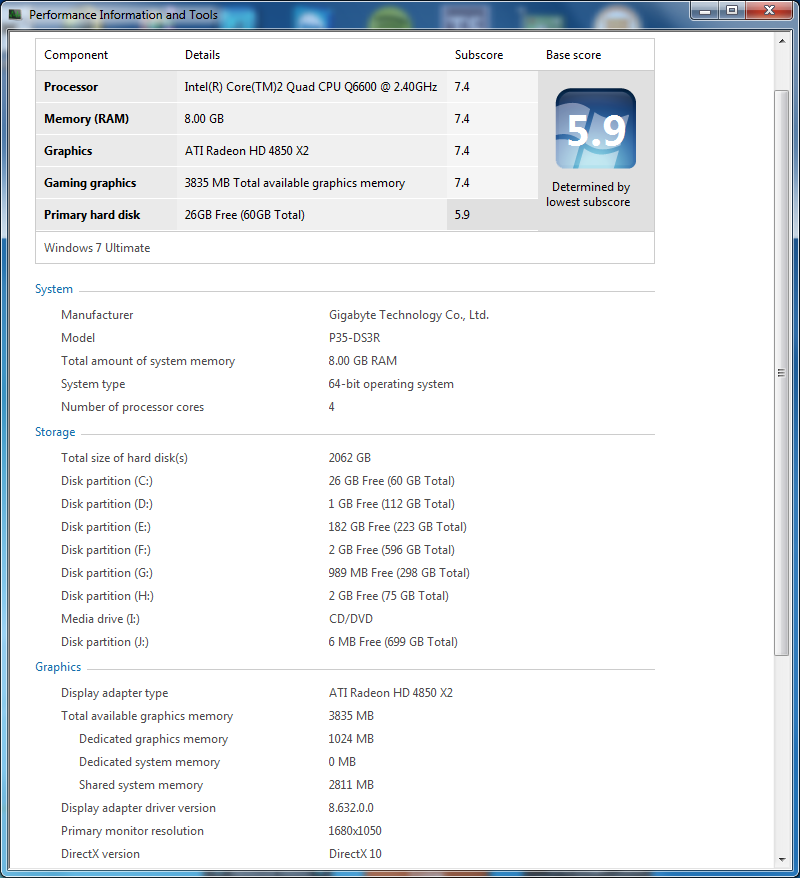The height and width of the screenshot is (878, 800).
Task: Click the Disk partition (E:) entry
Action: tap(107, 527)
